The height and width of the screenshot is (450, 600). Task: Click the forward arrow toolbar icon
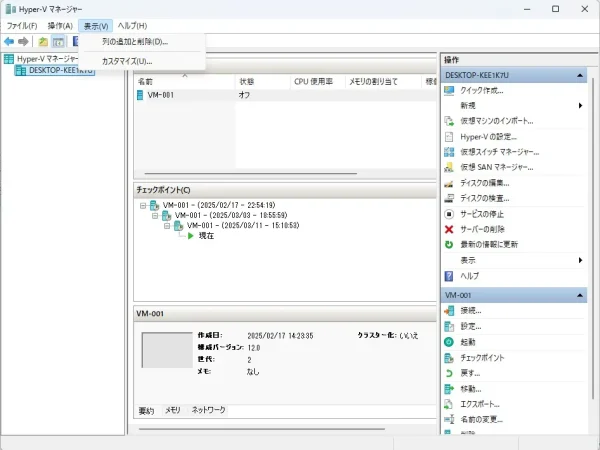tap(23, 41)
